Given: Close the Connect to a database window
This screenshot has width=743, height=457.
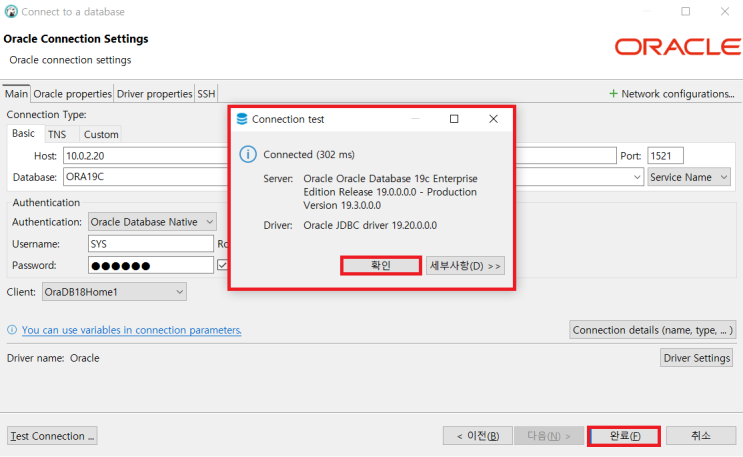Looking at the screenshot, I should [x=725, y=11].
